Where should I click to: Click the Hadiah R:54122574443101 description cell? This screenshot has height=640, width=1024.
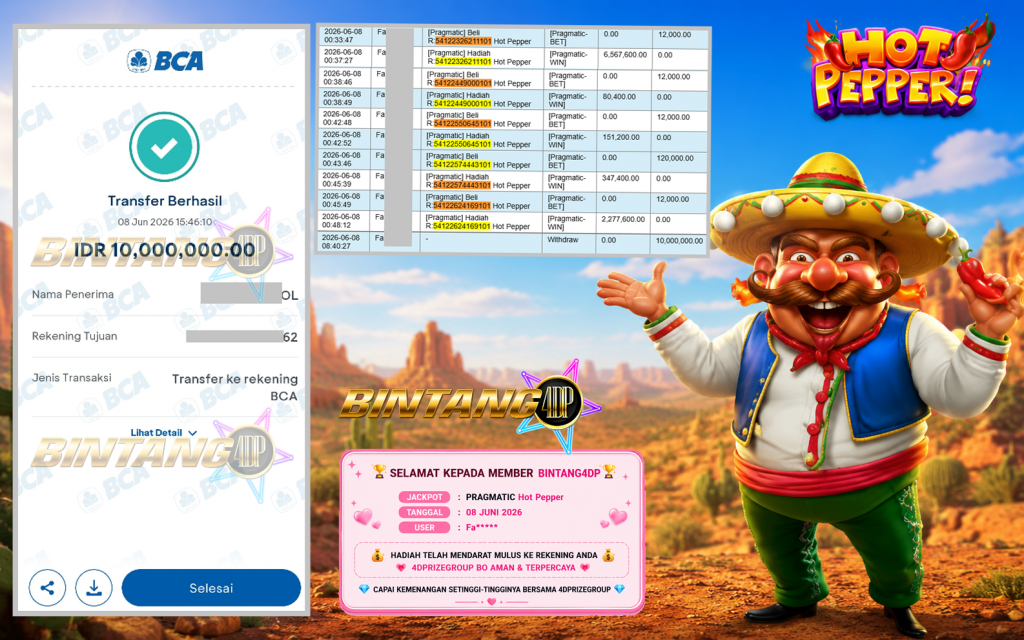coord(480,182)
